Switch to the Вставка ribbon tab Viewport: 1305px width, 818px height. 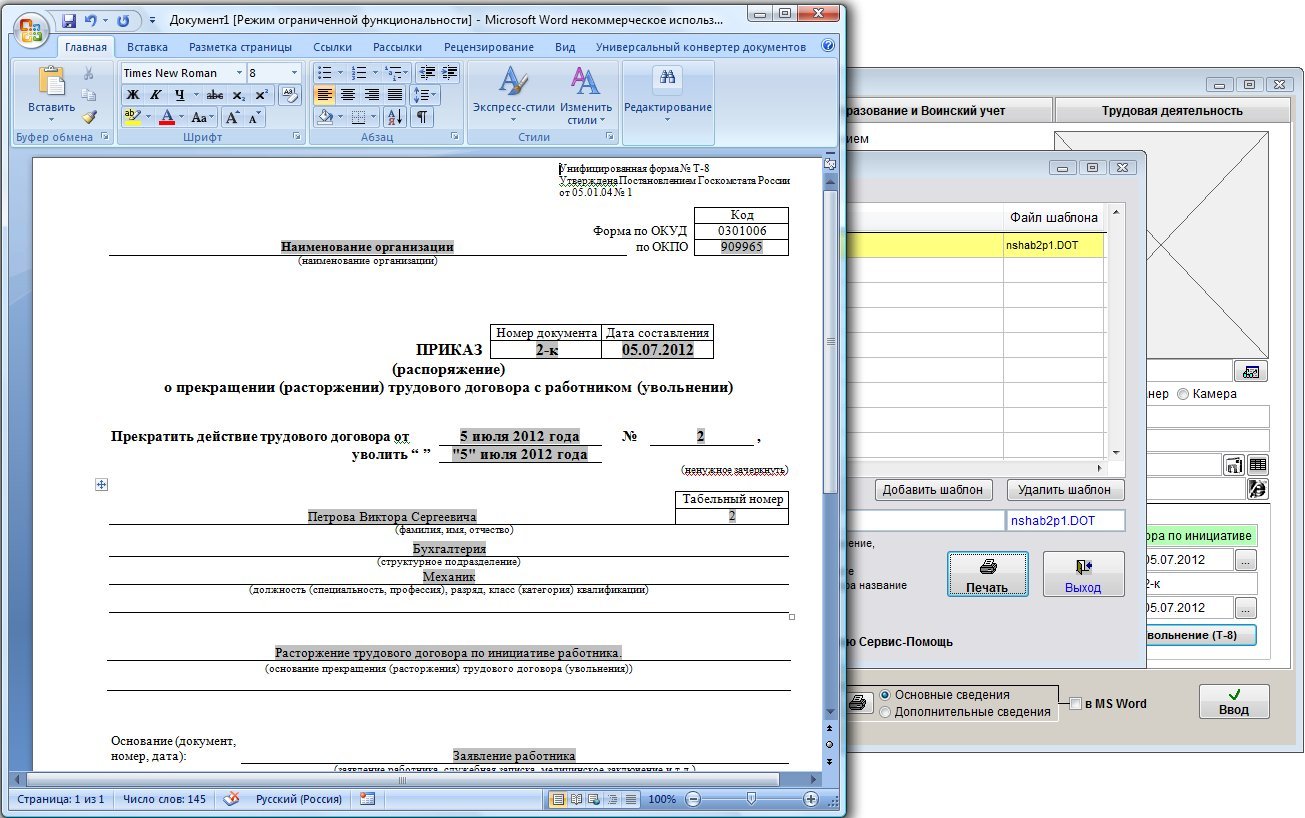pos(147,47)
